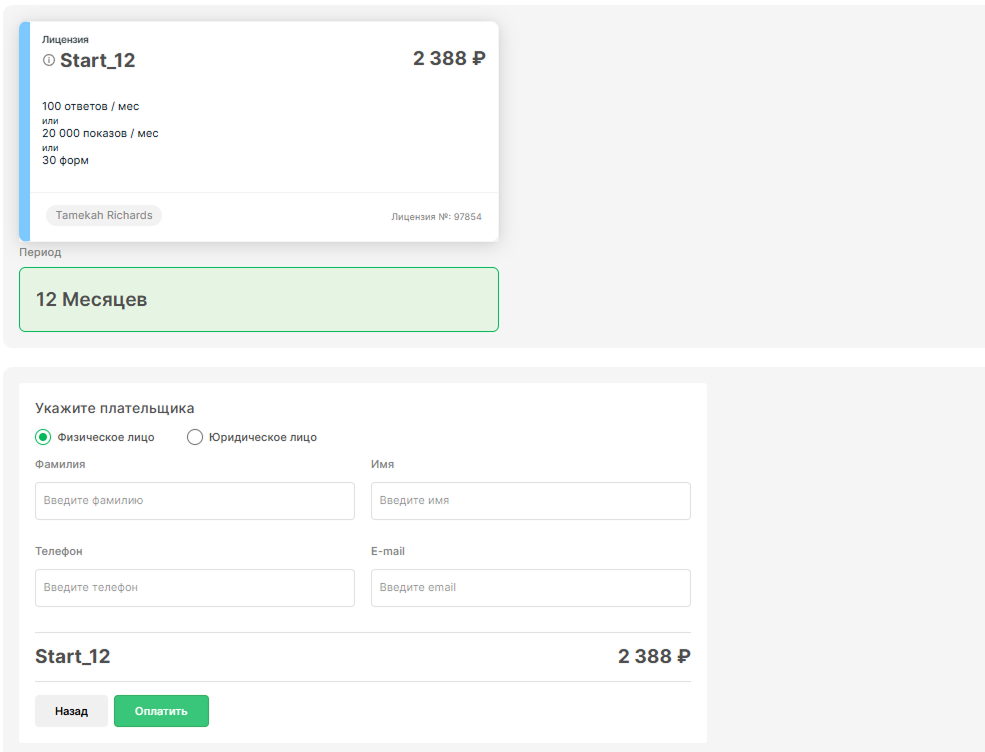This screenshot has height=752, width=985.
Task: Click the Tamekah Richards tag
Action: click(104, 215)
